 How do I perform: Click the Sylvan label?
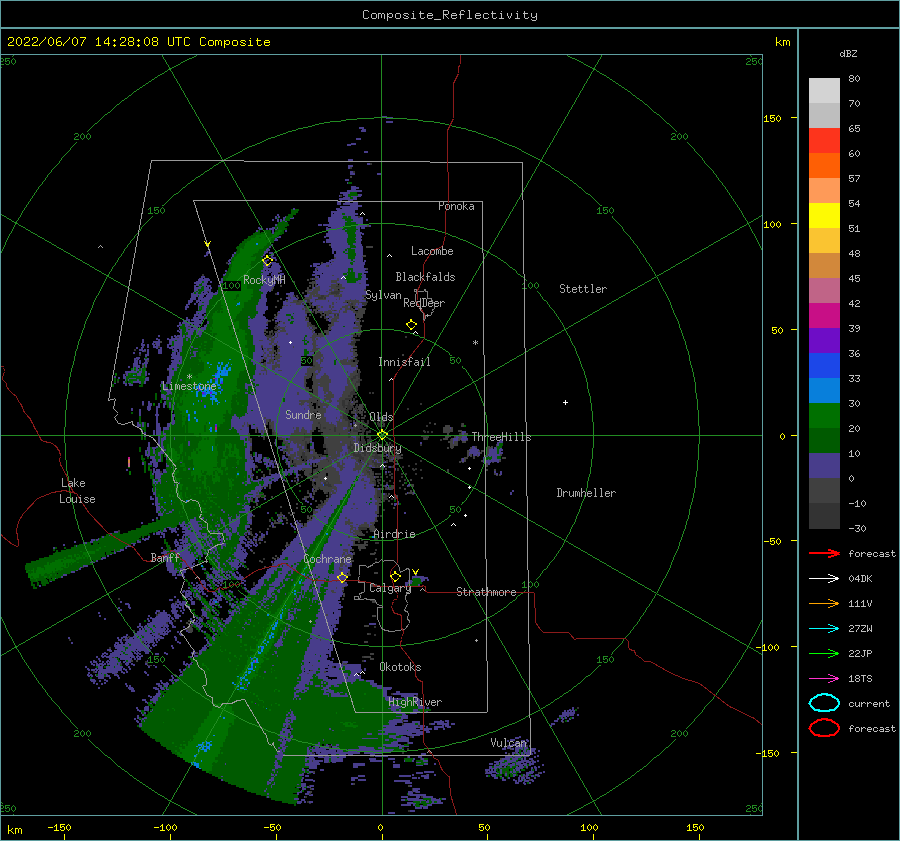point(383,295)
